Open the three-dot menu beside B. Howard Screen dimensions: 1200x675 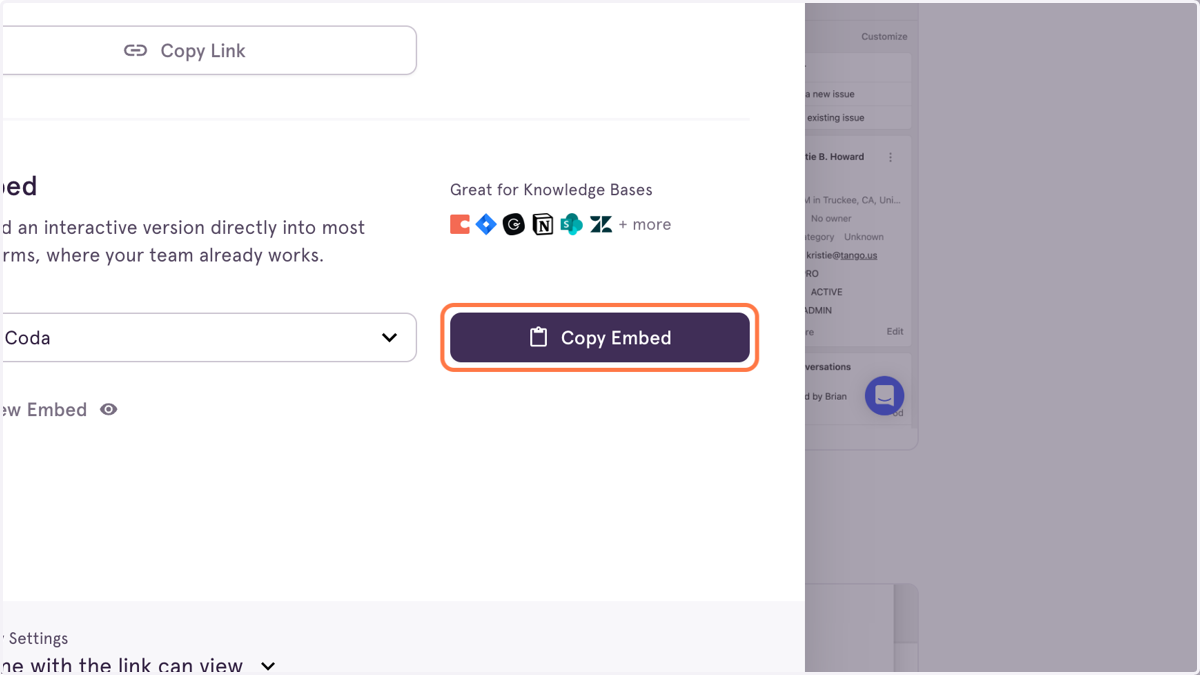tap(891, 157)
